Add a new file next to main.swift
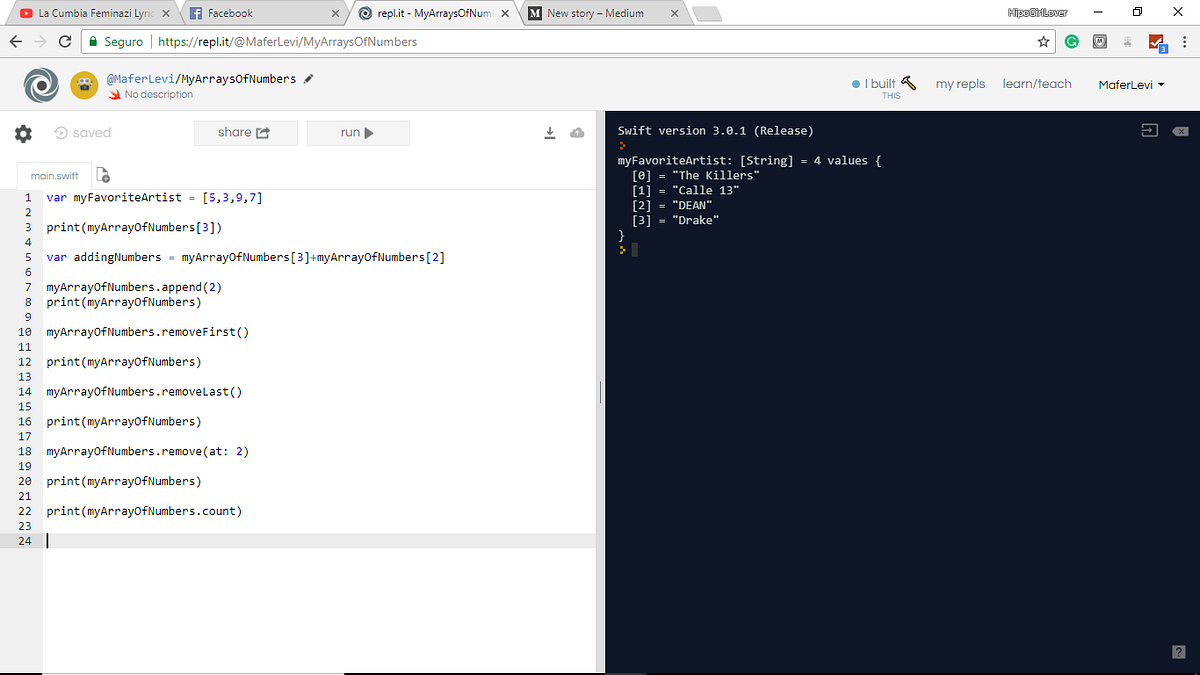 102,175
